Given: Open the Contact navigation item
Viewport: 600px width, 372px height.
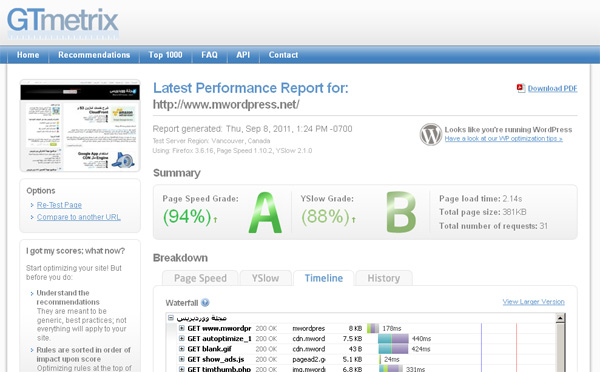Looking at the screenshot, I should click(283, 55).
